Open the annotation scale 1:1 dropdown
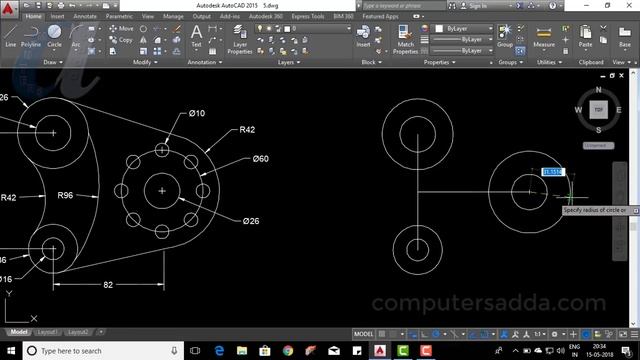The width and height of the screenshot is (640, 360). (x=540, y=334)
